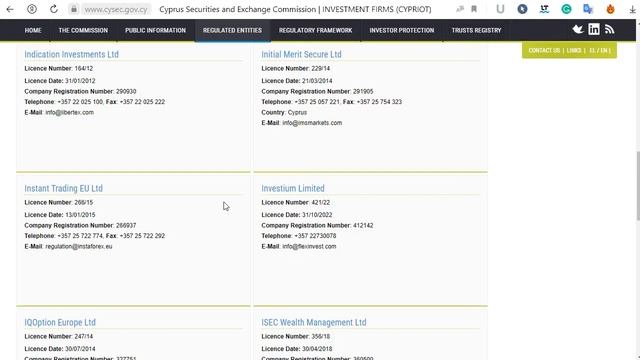
Task: Select licence date 30/04/2018
Action: point(317,349)
